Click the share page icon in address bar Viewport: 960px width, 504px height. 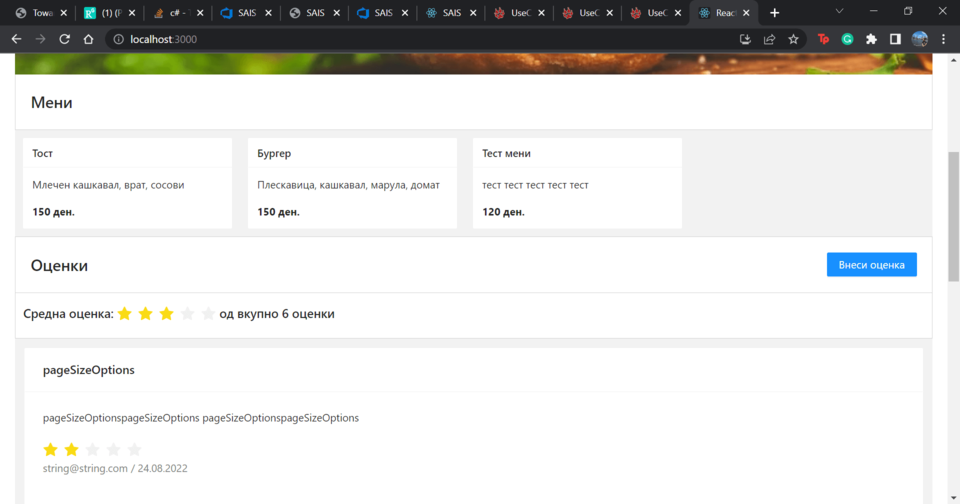click(769, 39)
